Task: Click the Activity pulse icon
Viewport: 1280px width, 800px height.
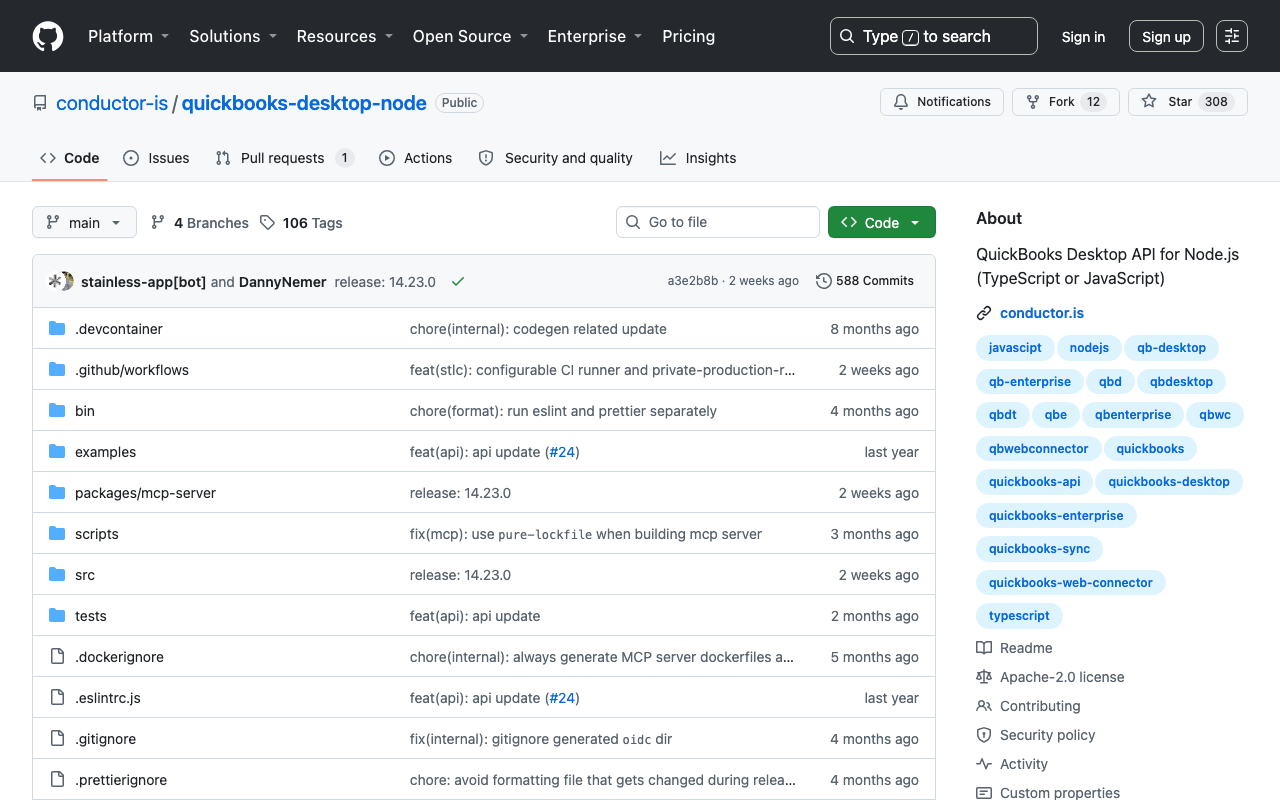Action: tap(984, 764)
